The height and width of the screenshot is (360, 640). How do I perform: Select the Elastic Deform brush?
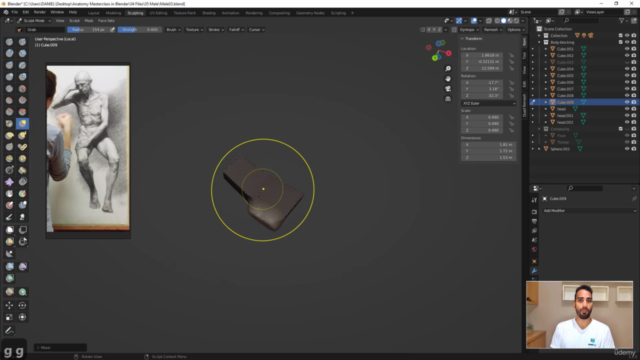point(9,135)
